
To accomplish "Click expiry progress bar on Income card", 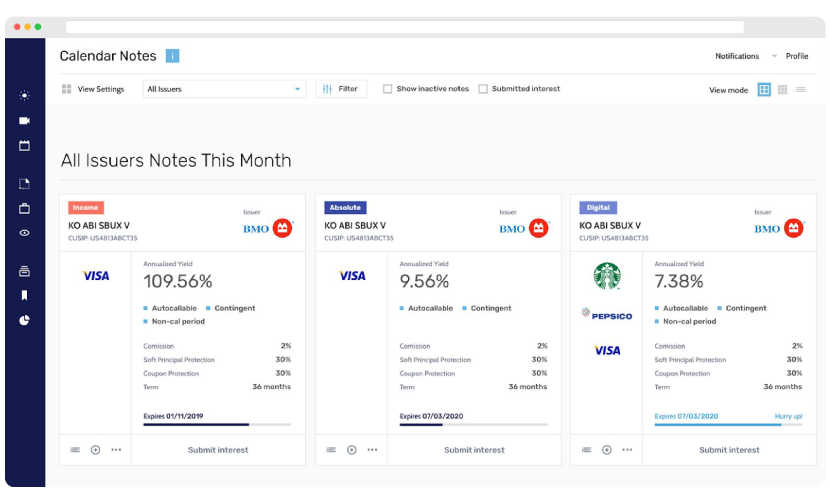I will 217,425.
